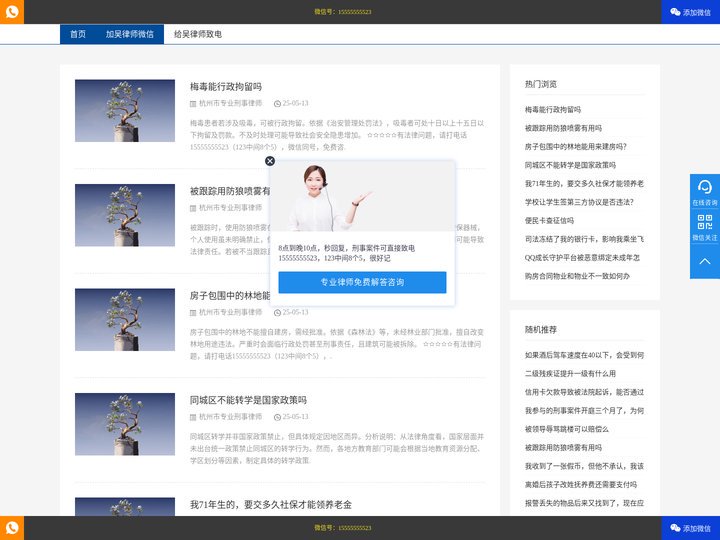Click 信用卡欠款导致被法院起诉 link

(584, 392)
